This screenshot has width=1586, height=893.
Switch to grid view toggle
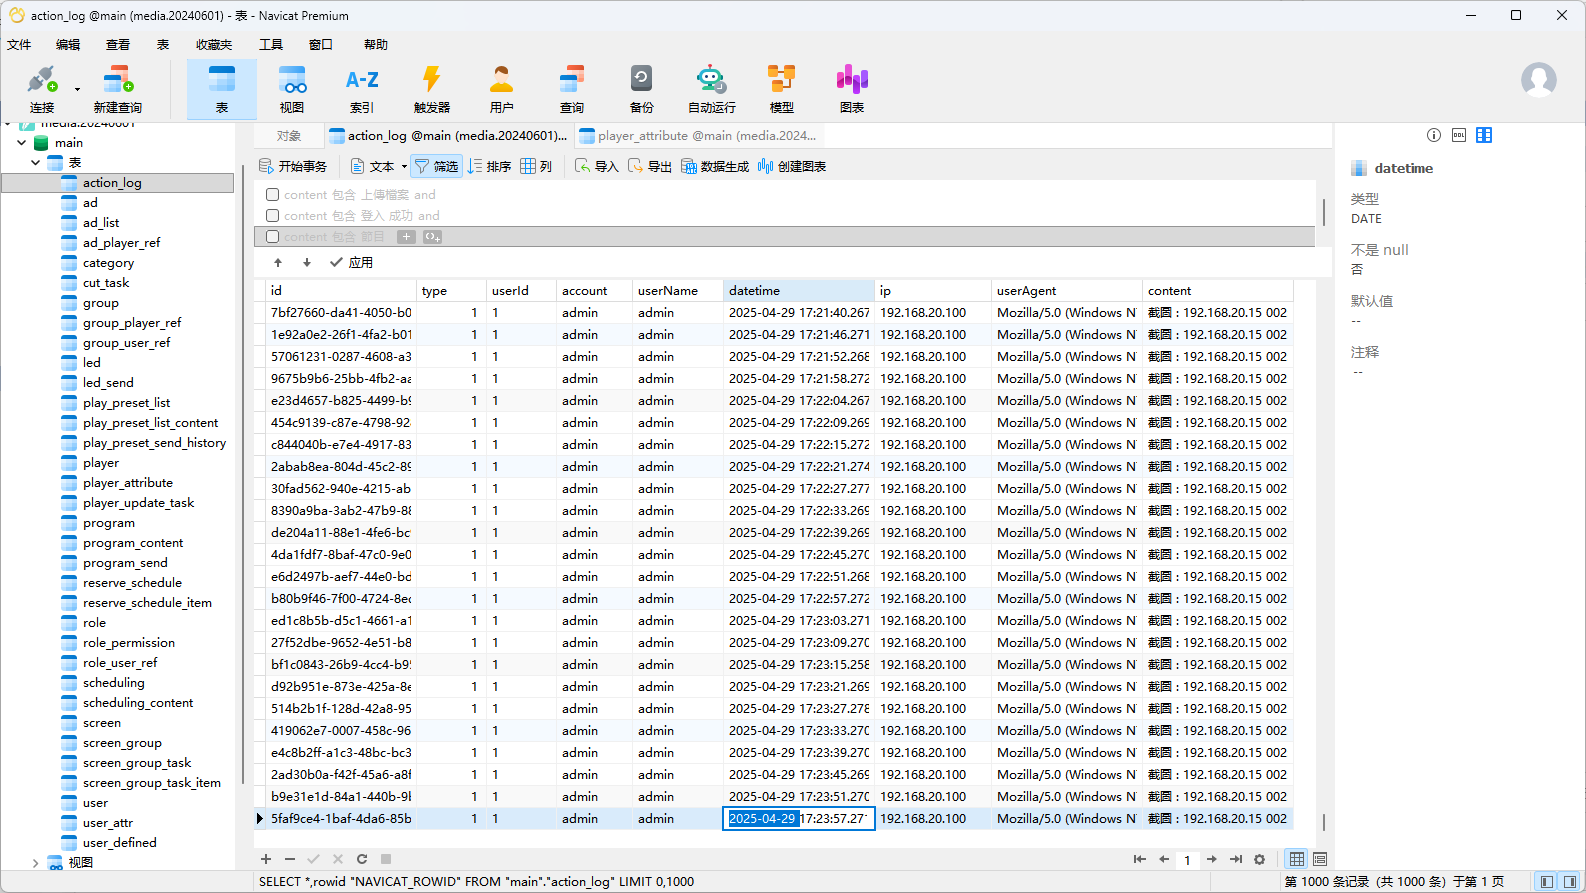coord(1297,859)
